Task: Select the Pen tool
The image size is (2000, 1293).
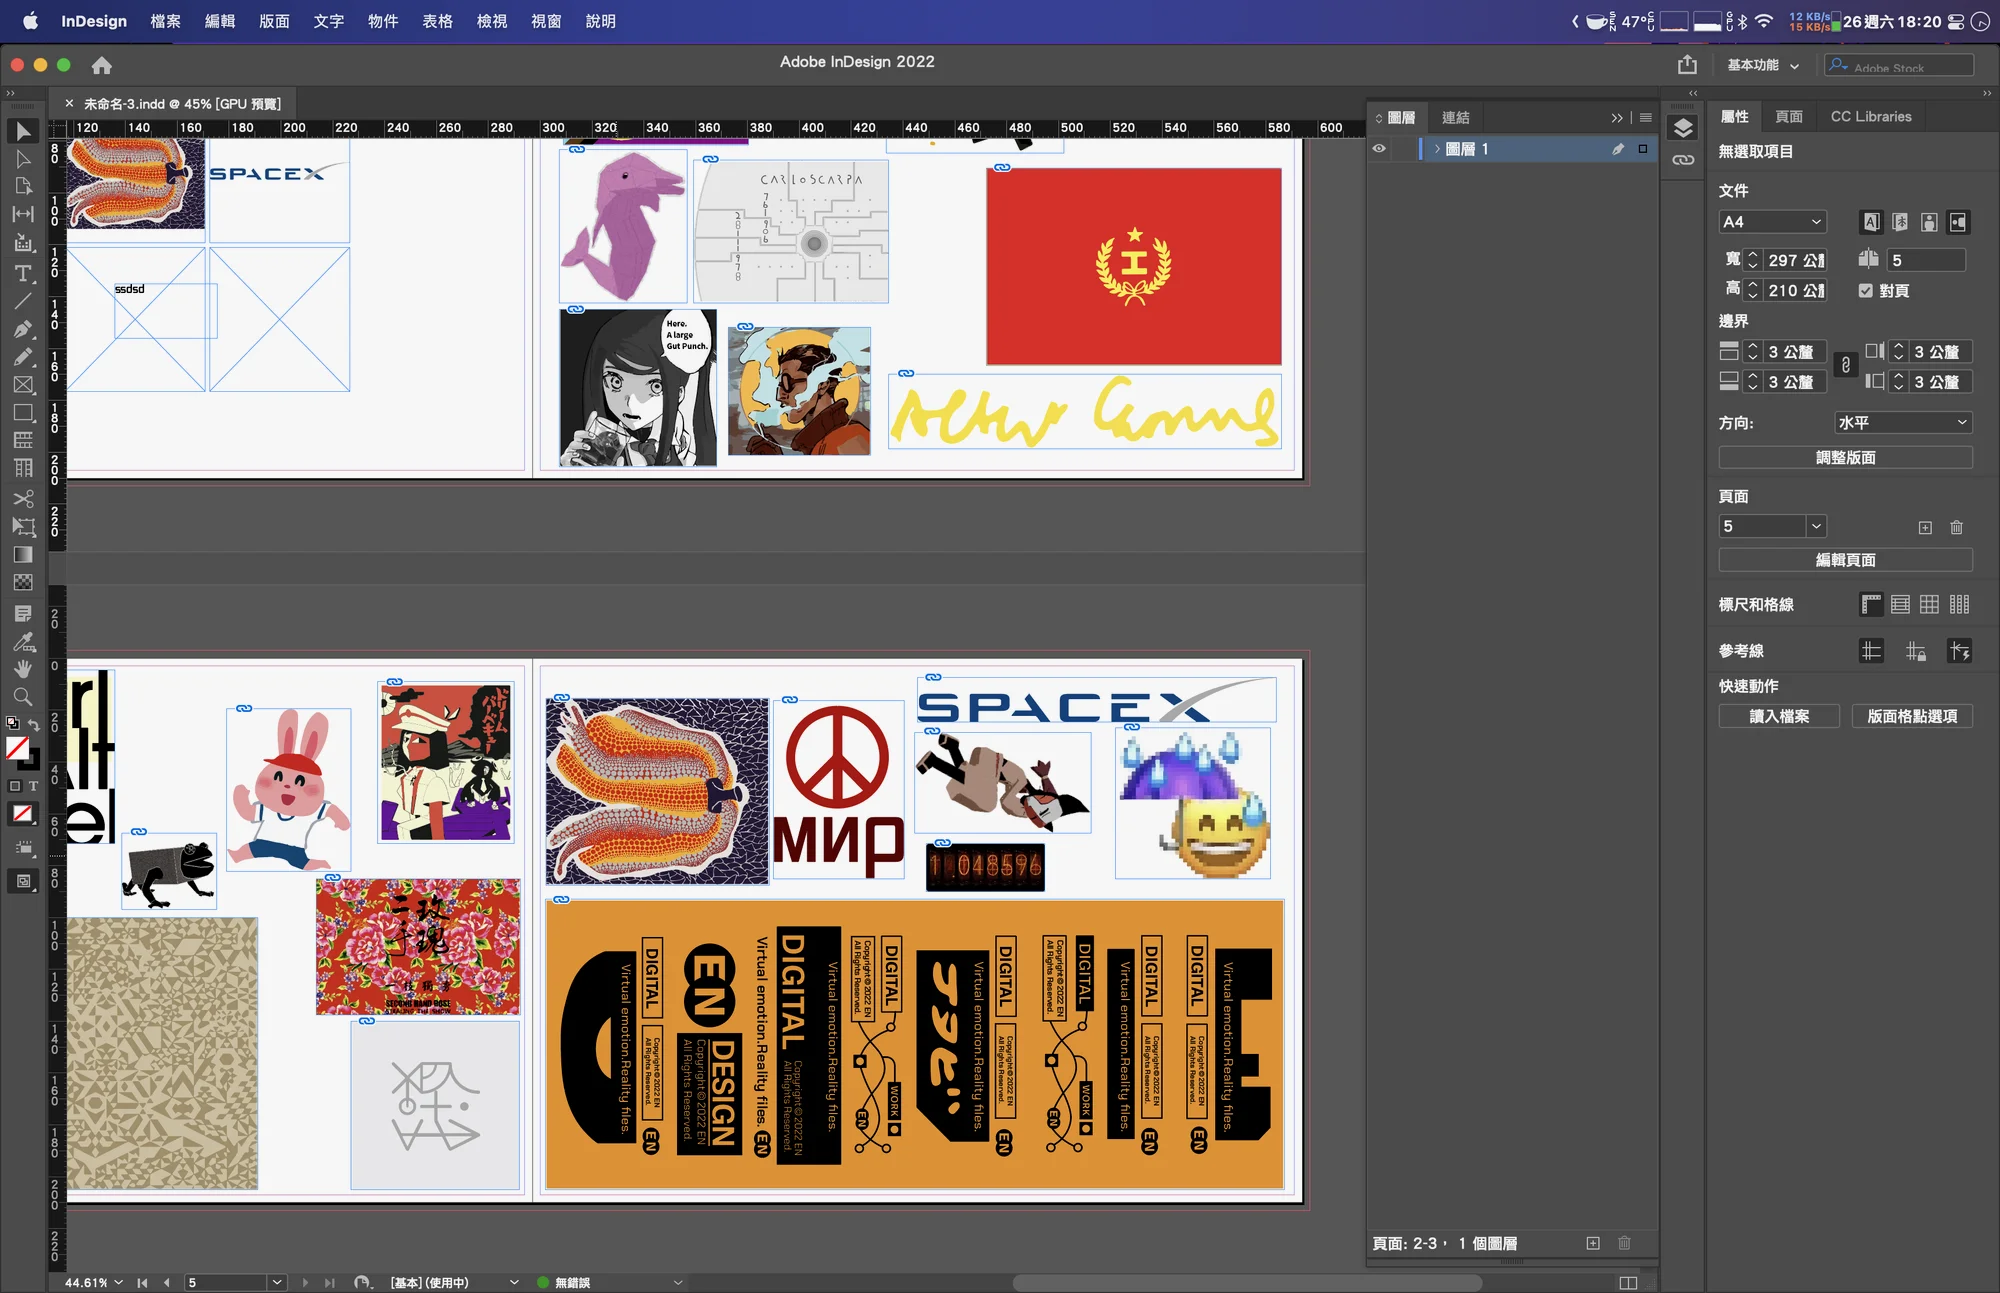Action: pyautogui.click(x=23, y=329)
